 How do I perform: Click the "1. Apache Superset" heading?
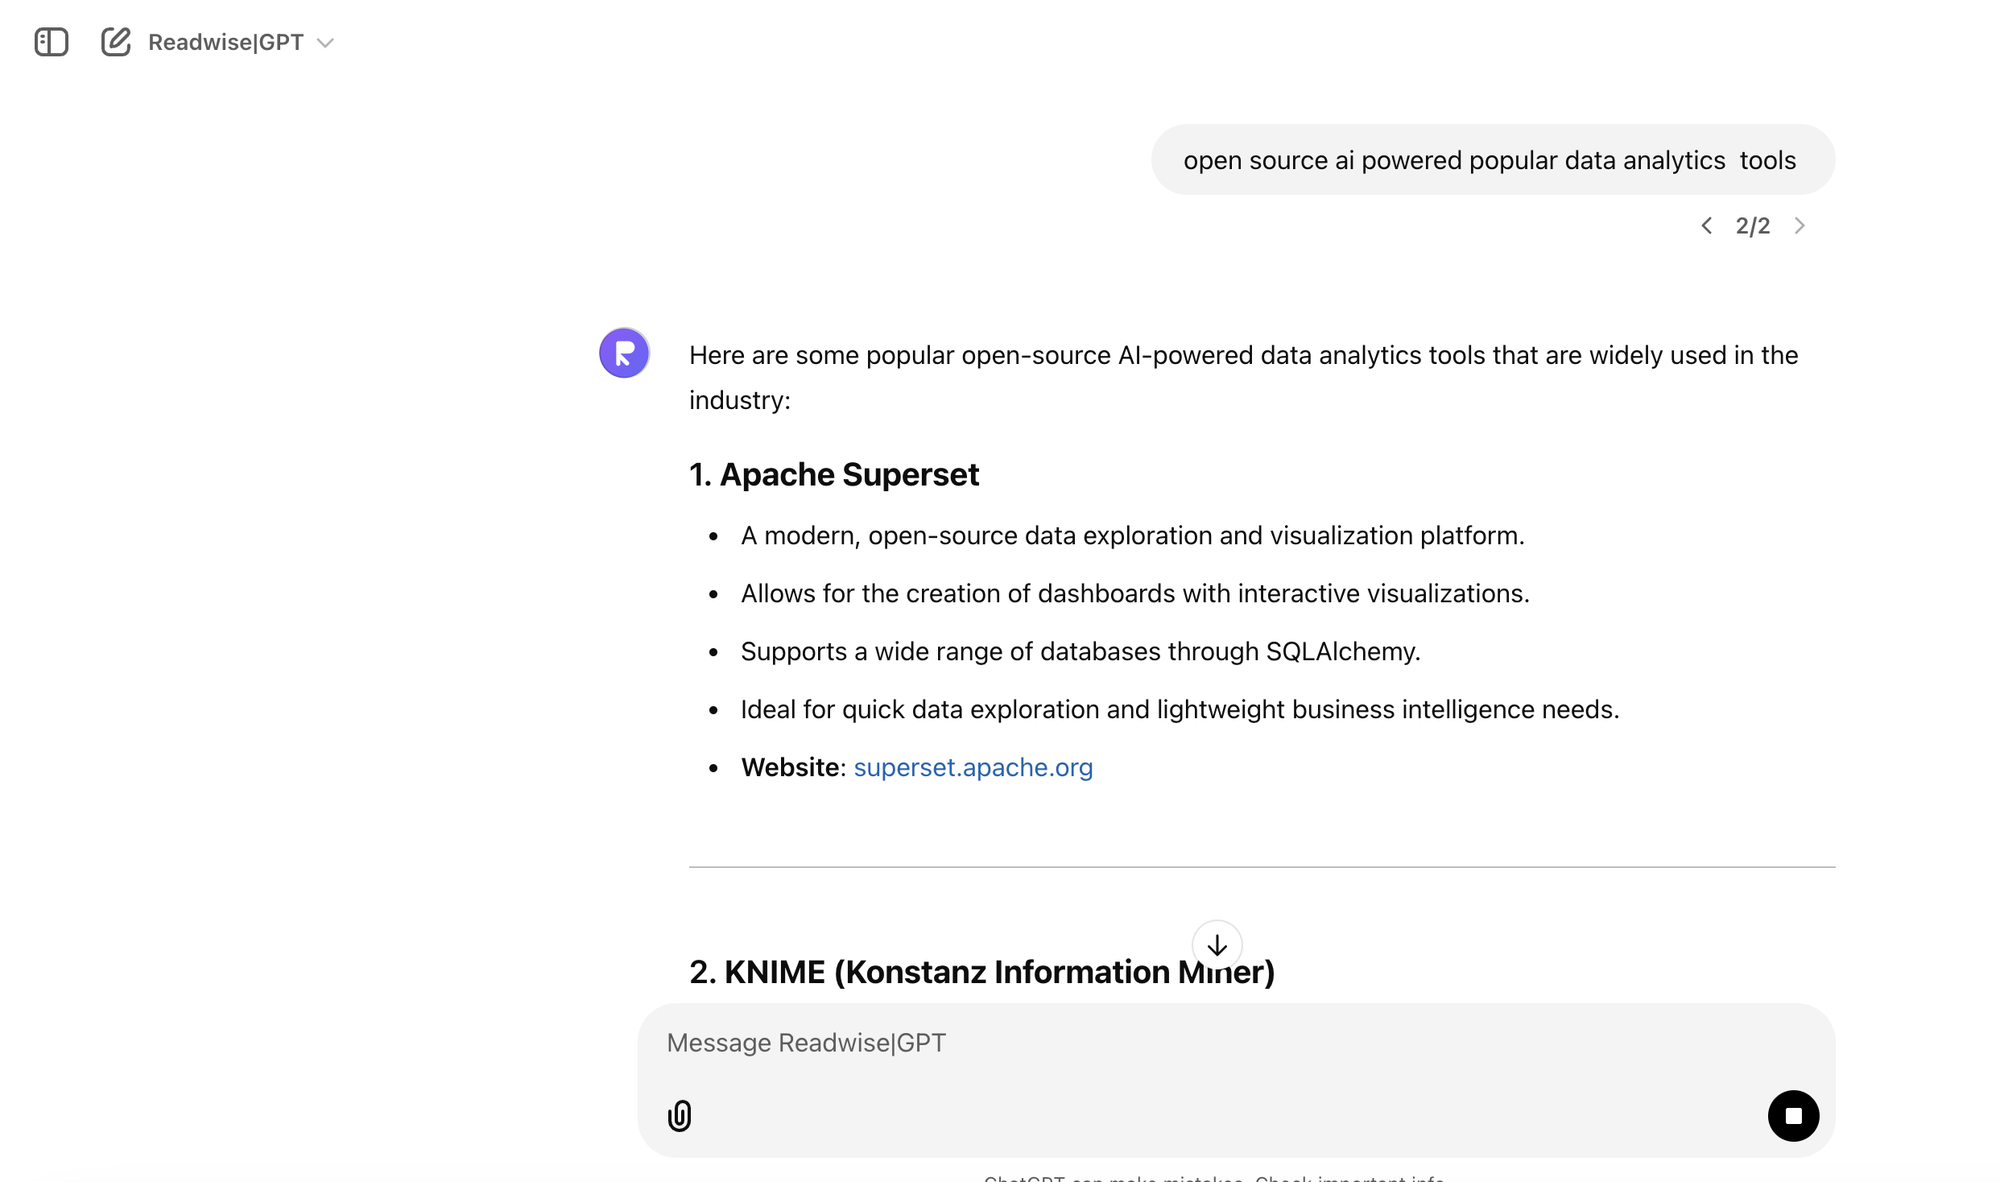834,474
